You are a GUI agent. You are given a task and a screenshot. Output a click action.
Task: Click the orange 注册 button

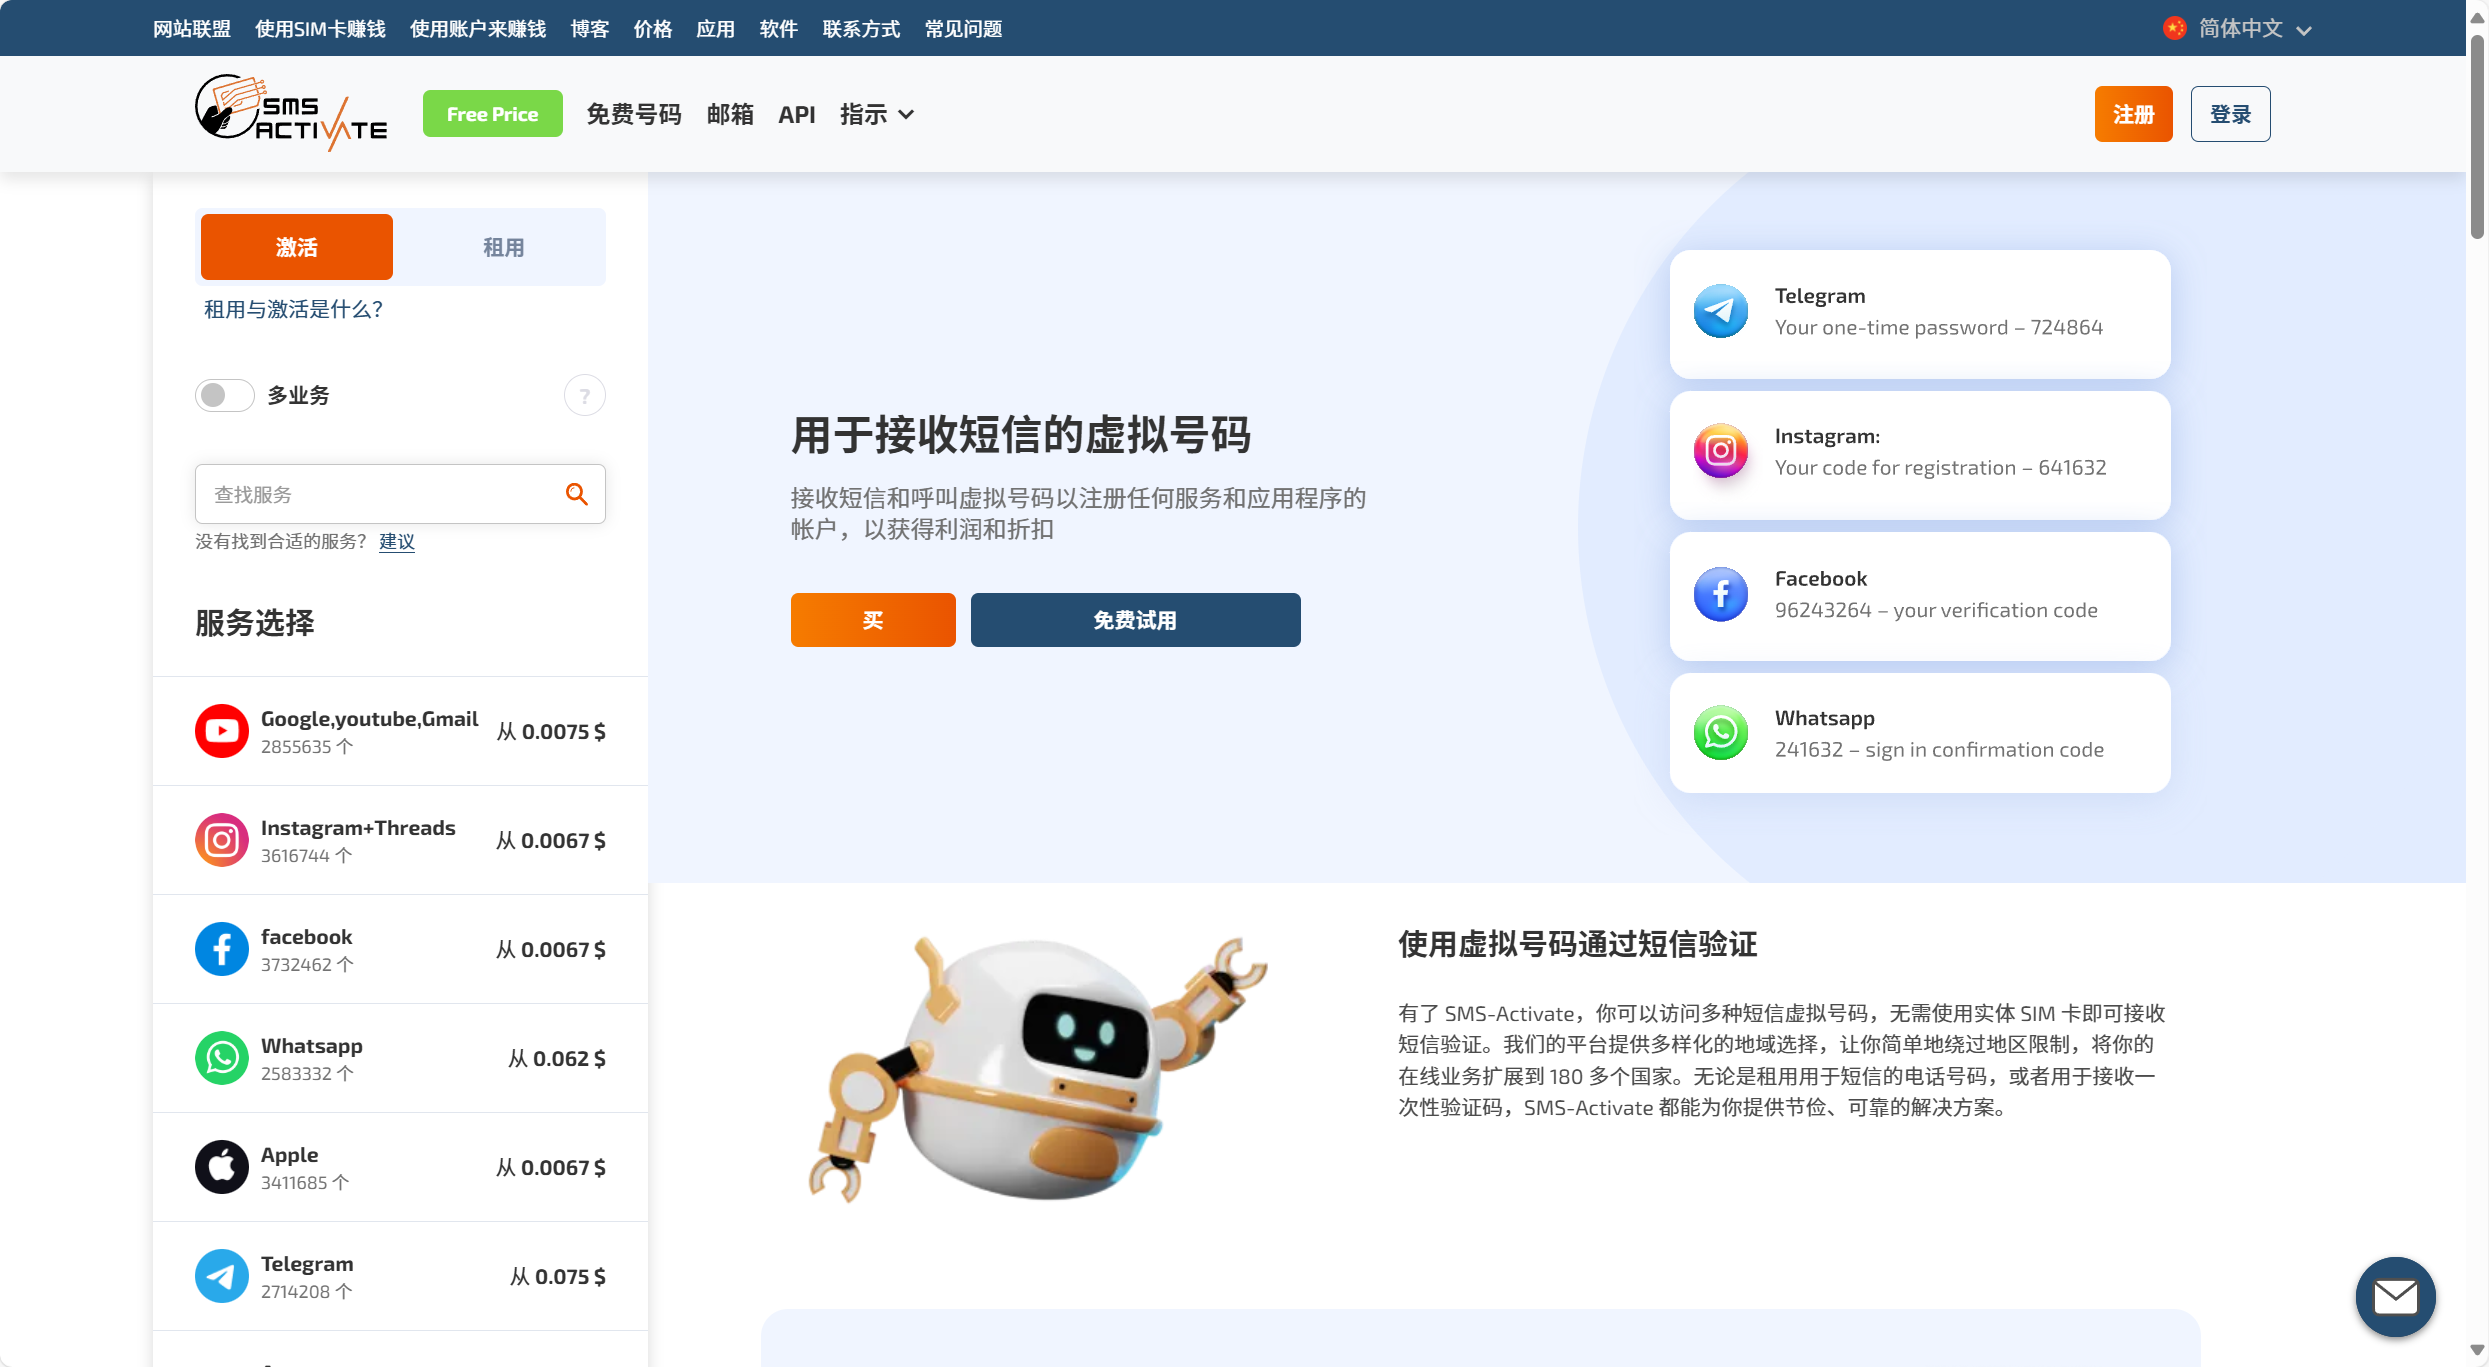(2134, 114)
